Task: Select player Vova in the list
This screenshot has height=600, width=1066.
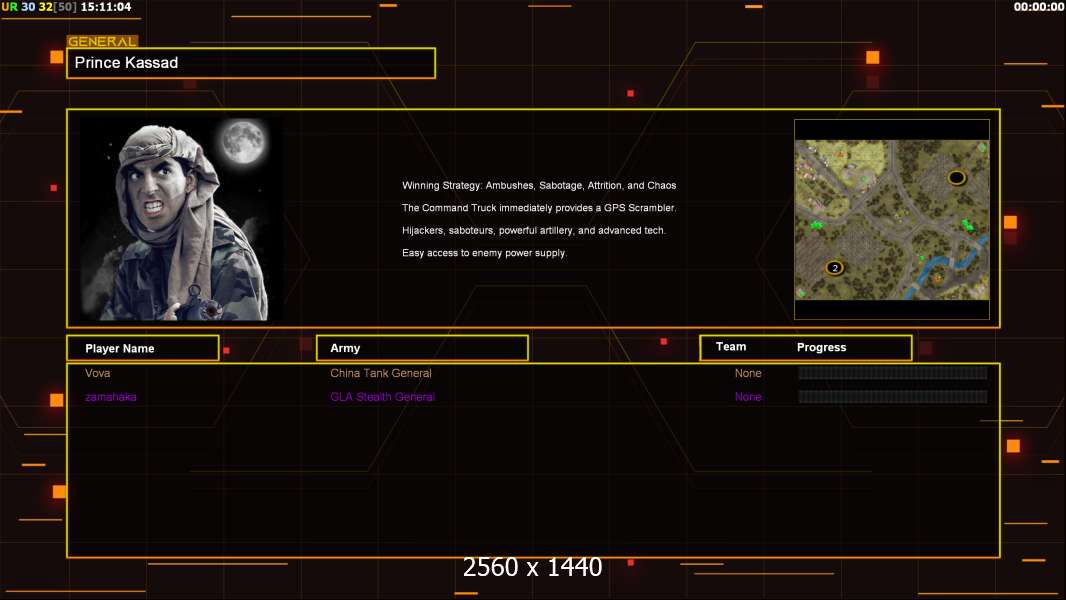Action: 98,373
